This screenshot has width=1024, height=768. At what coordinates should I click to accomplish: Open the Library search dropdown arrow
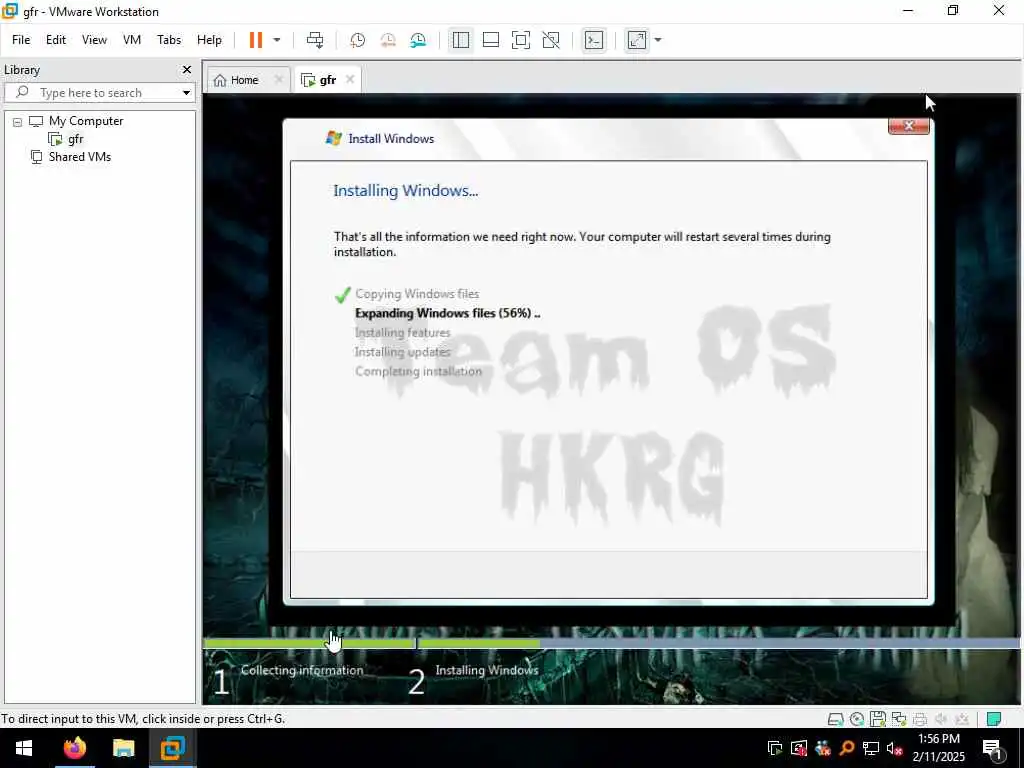click(186, 93)
